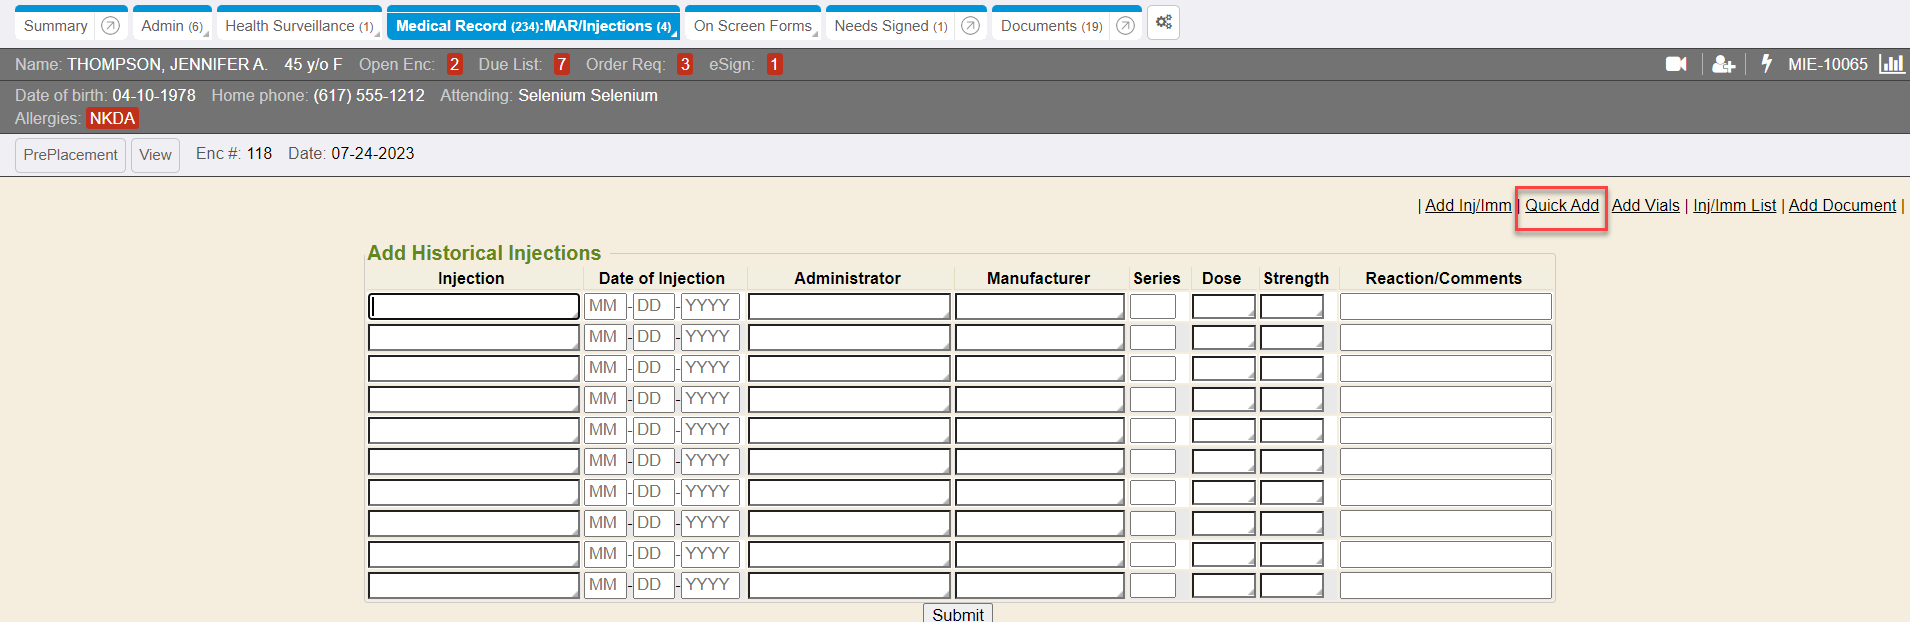Viewport: 1910px width, 622px height.
Task: Open the Add Vials link
Action: pyautogui.click(x=1645, y=205)
